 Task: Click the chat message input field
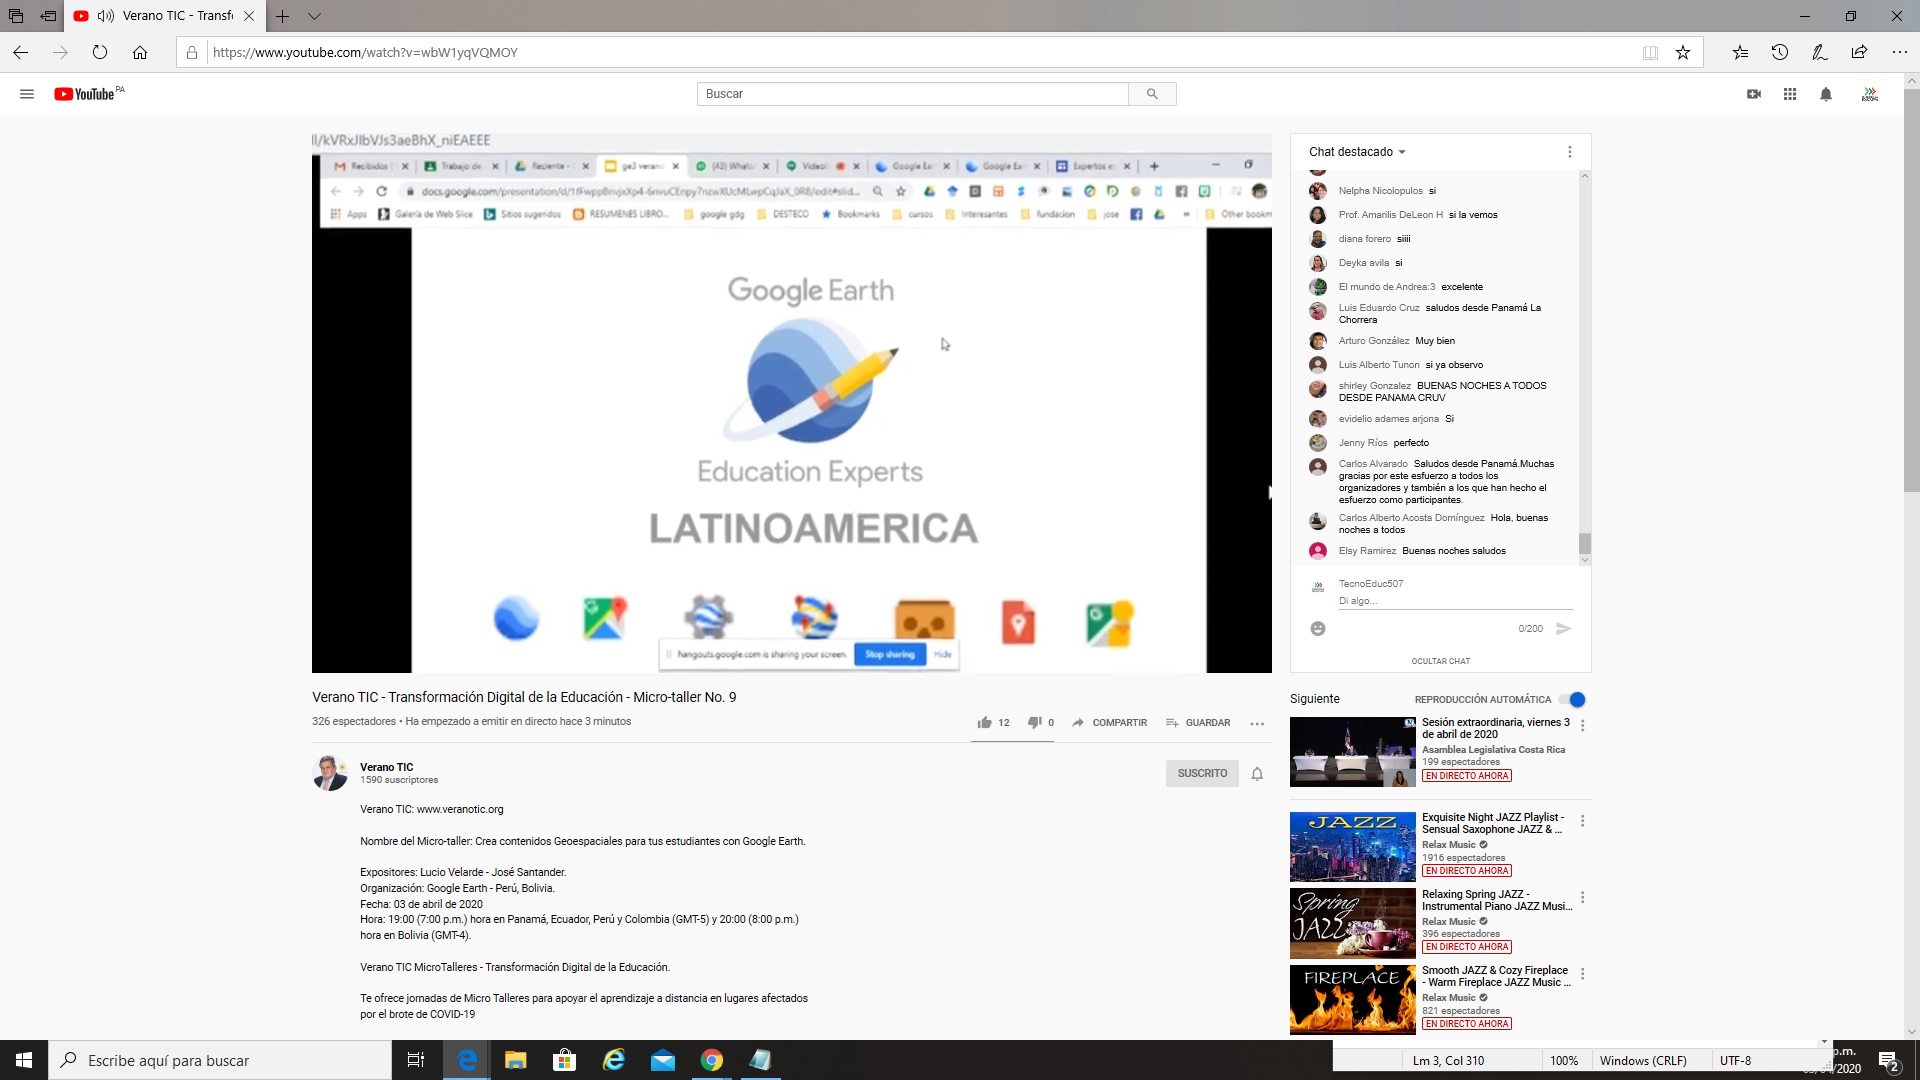point(1455,601)
